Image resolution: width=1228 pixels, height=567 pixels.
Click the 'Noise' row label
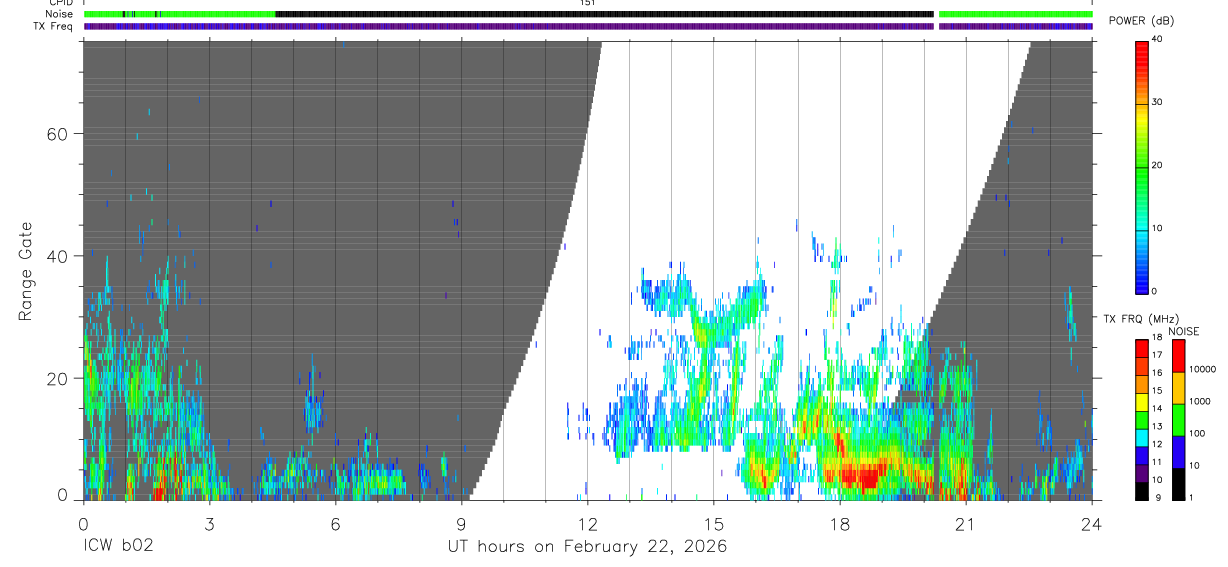[x=59, y=14]
